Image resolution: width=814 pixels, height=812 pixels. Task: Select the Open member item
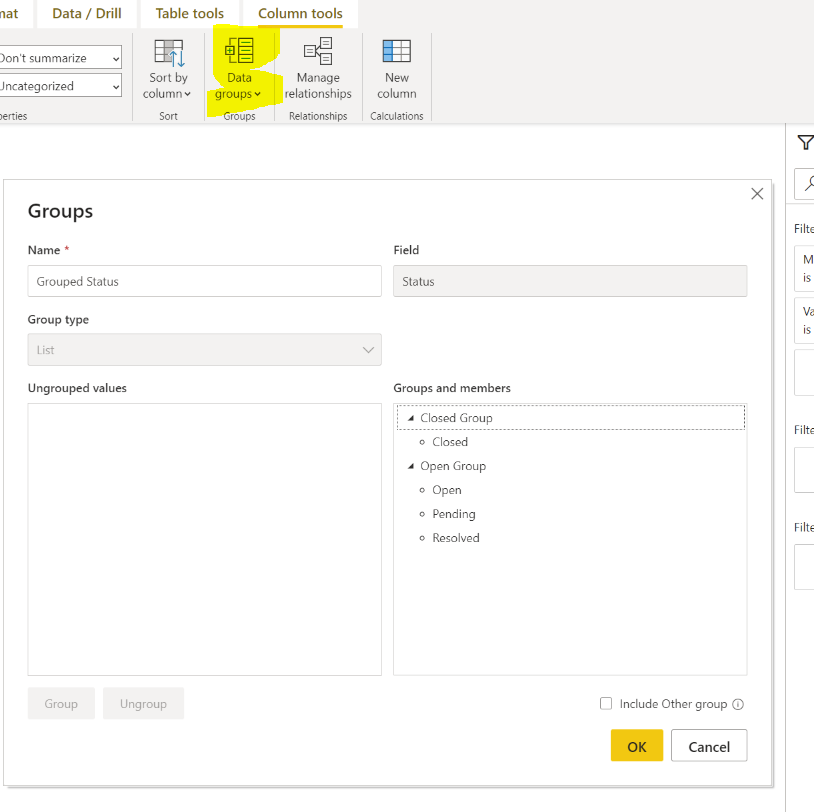tap(446, 490)
